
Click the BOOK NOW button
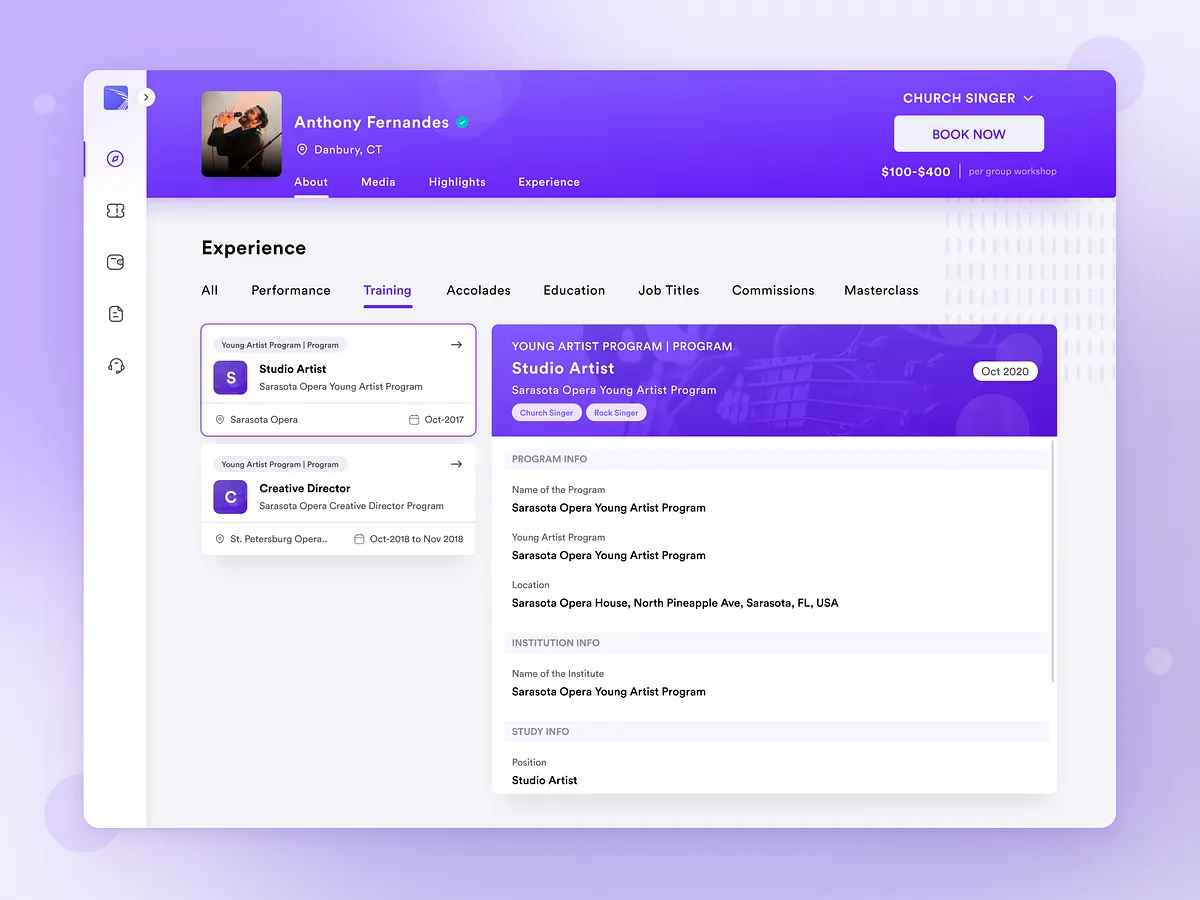(x=968, y=133)
